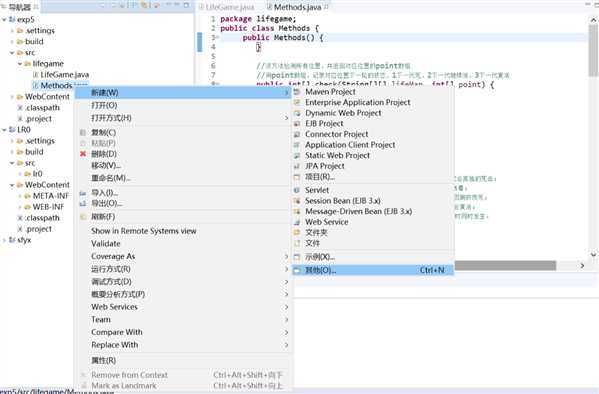Screen dimensions: 599x394
Task: Click the Session Bean (EJB 3.x) icon
Action: click(x=297, y=201)
